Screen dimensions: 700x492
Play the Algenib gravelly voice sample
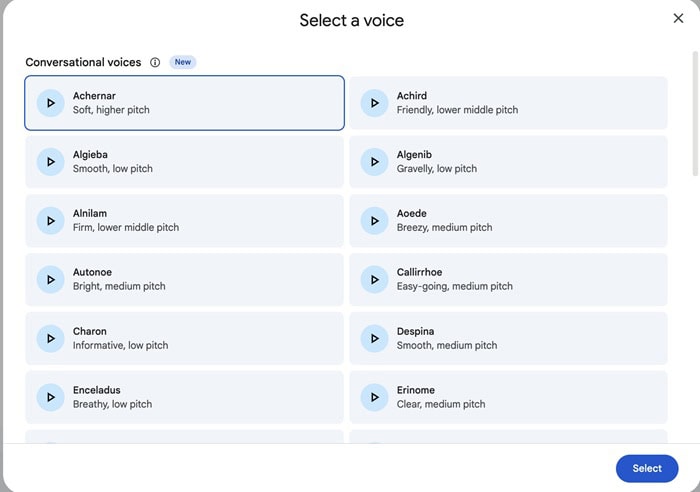[x=374, y=162]
